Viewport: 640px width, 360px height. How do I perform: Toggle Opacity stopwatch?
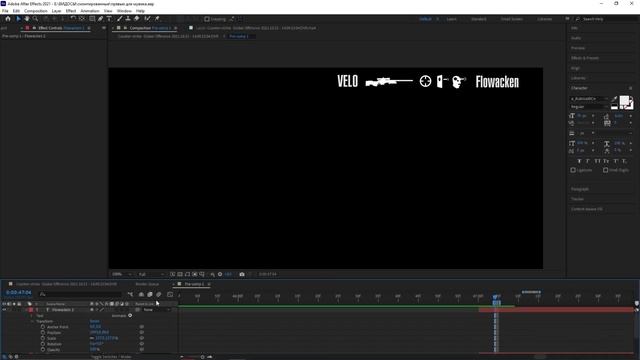click(x=43, y=350)
